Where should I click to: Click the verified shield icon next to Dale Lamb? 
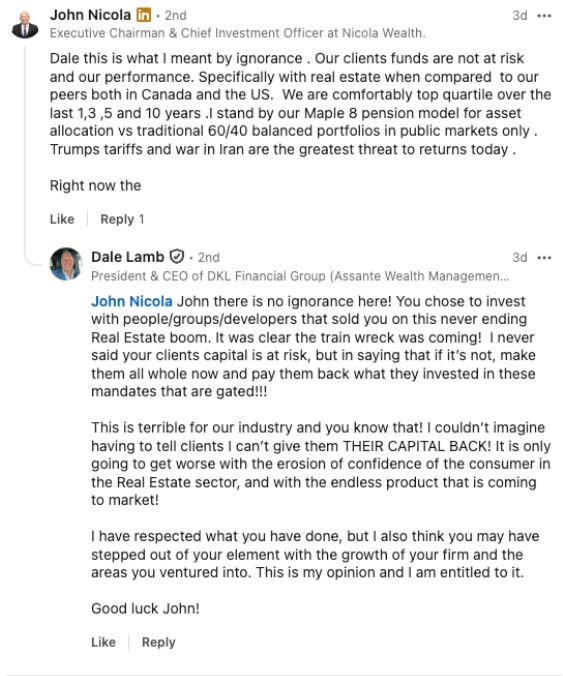coord(177,257)
